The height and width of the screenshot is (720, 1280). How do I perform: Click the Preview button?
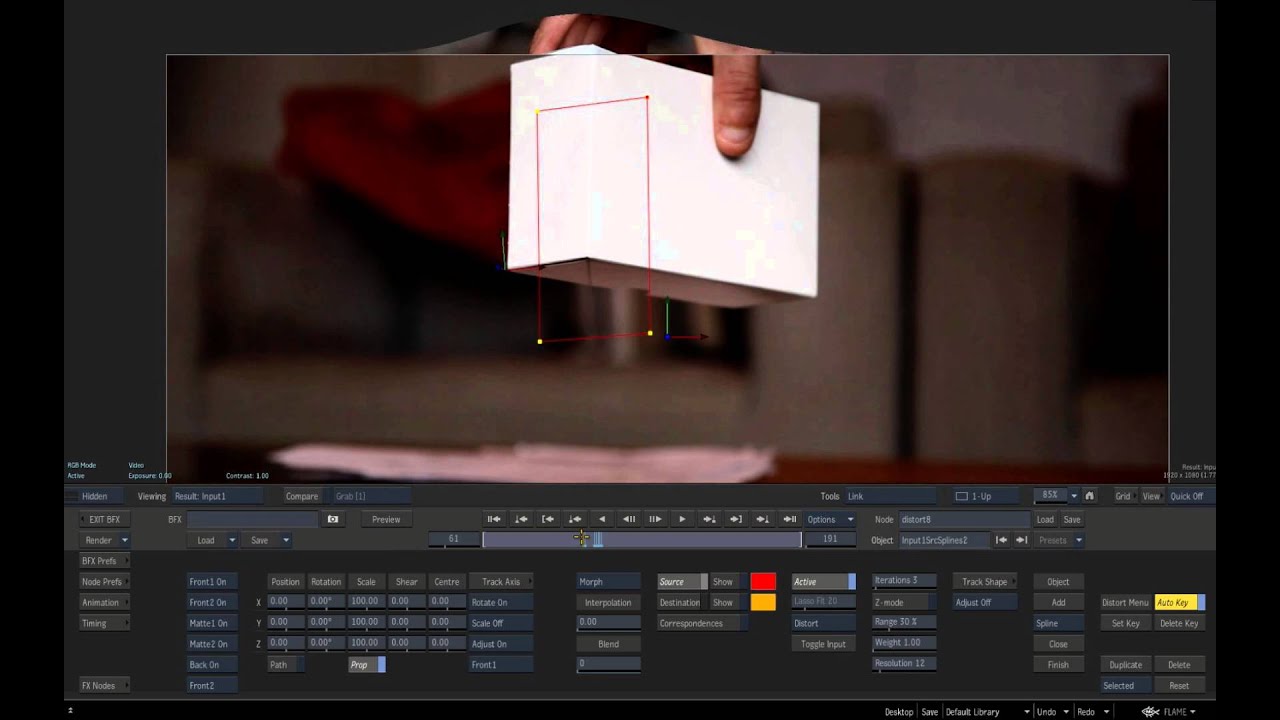coord(386,519)
